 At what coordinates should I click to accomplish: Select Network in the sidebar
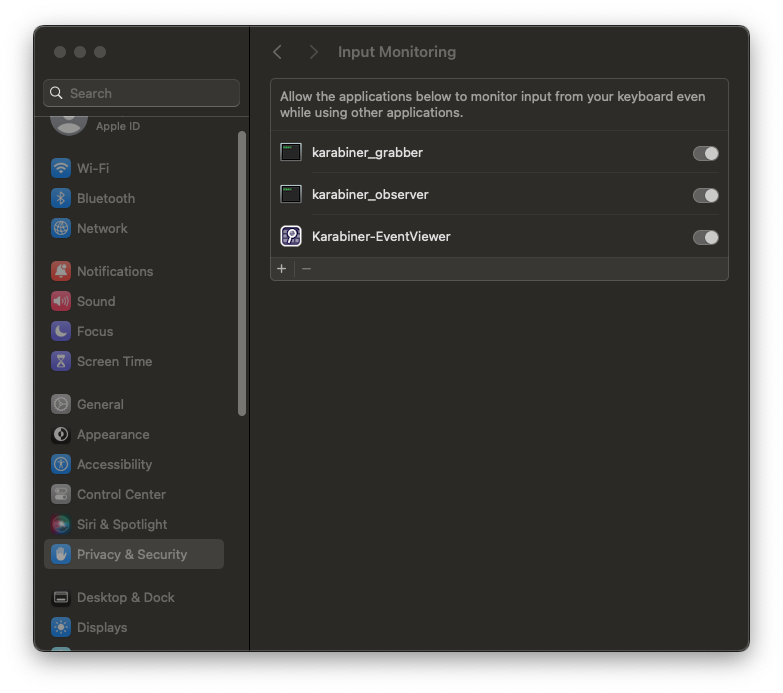point(102,228)
